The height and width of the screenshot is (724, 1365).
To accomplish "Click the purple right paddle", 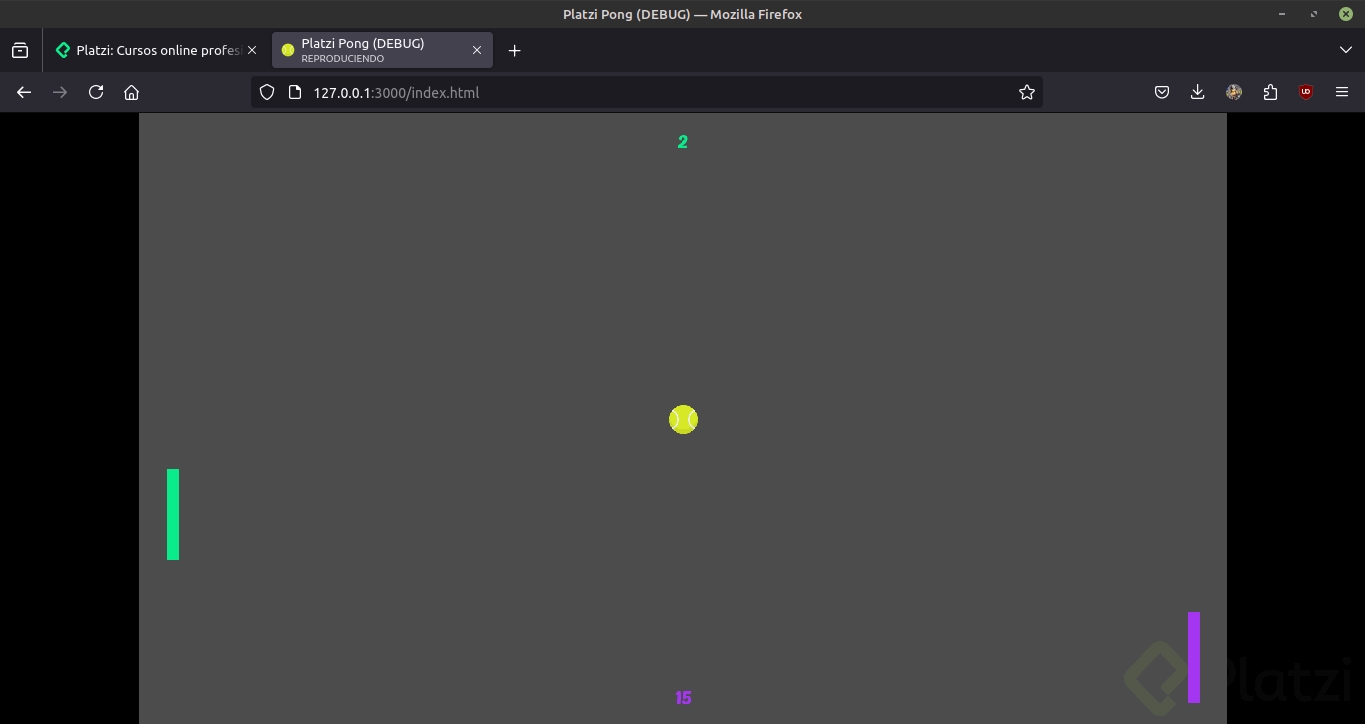I will pos(1194,657).
